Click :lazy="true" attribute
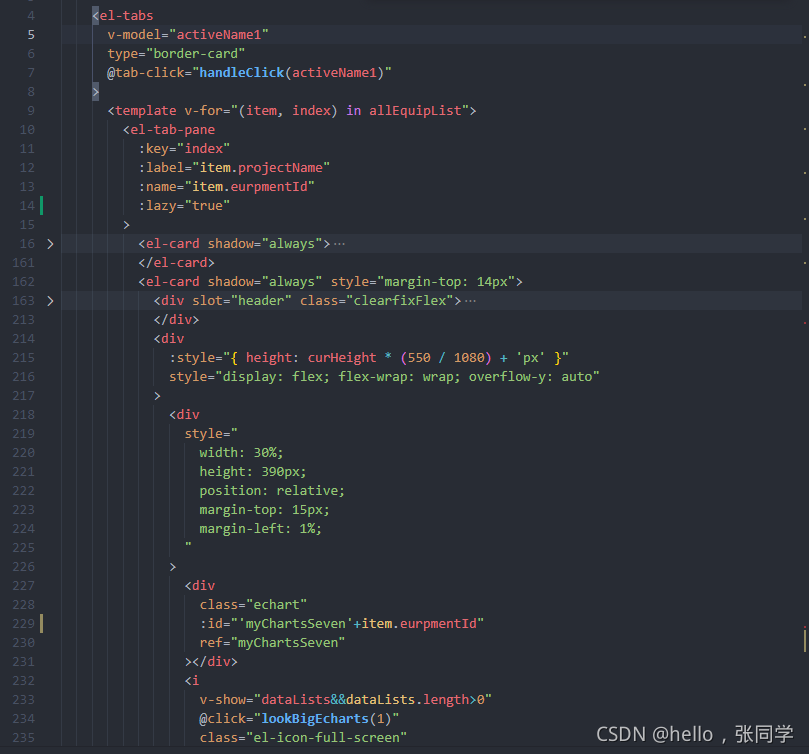The width and height of the screenshot is (809, 754). click(184, 206)
